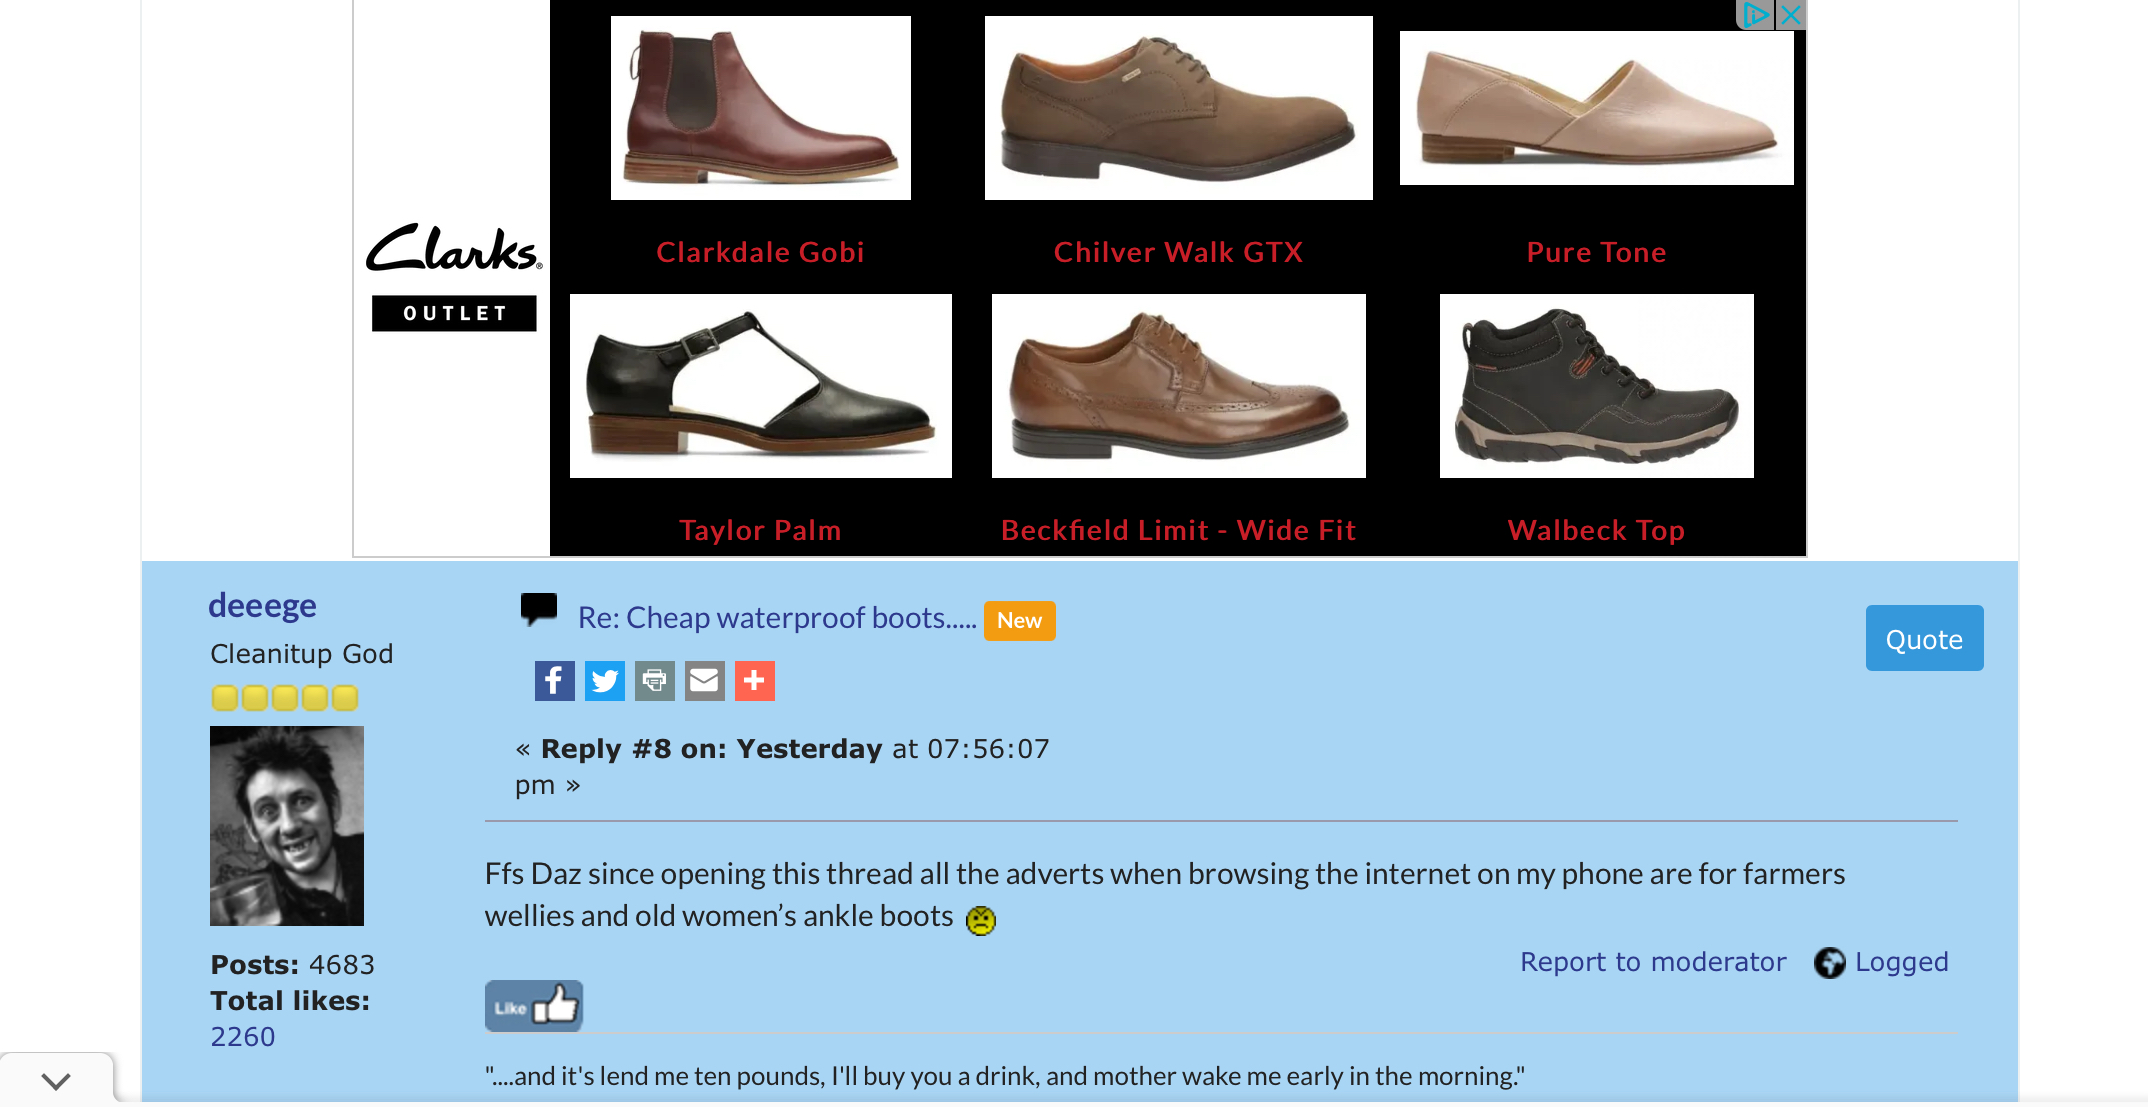Email this post using envelope icon
The width and height of the screenshot is (2148, 1107).
tap(704, 681)
